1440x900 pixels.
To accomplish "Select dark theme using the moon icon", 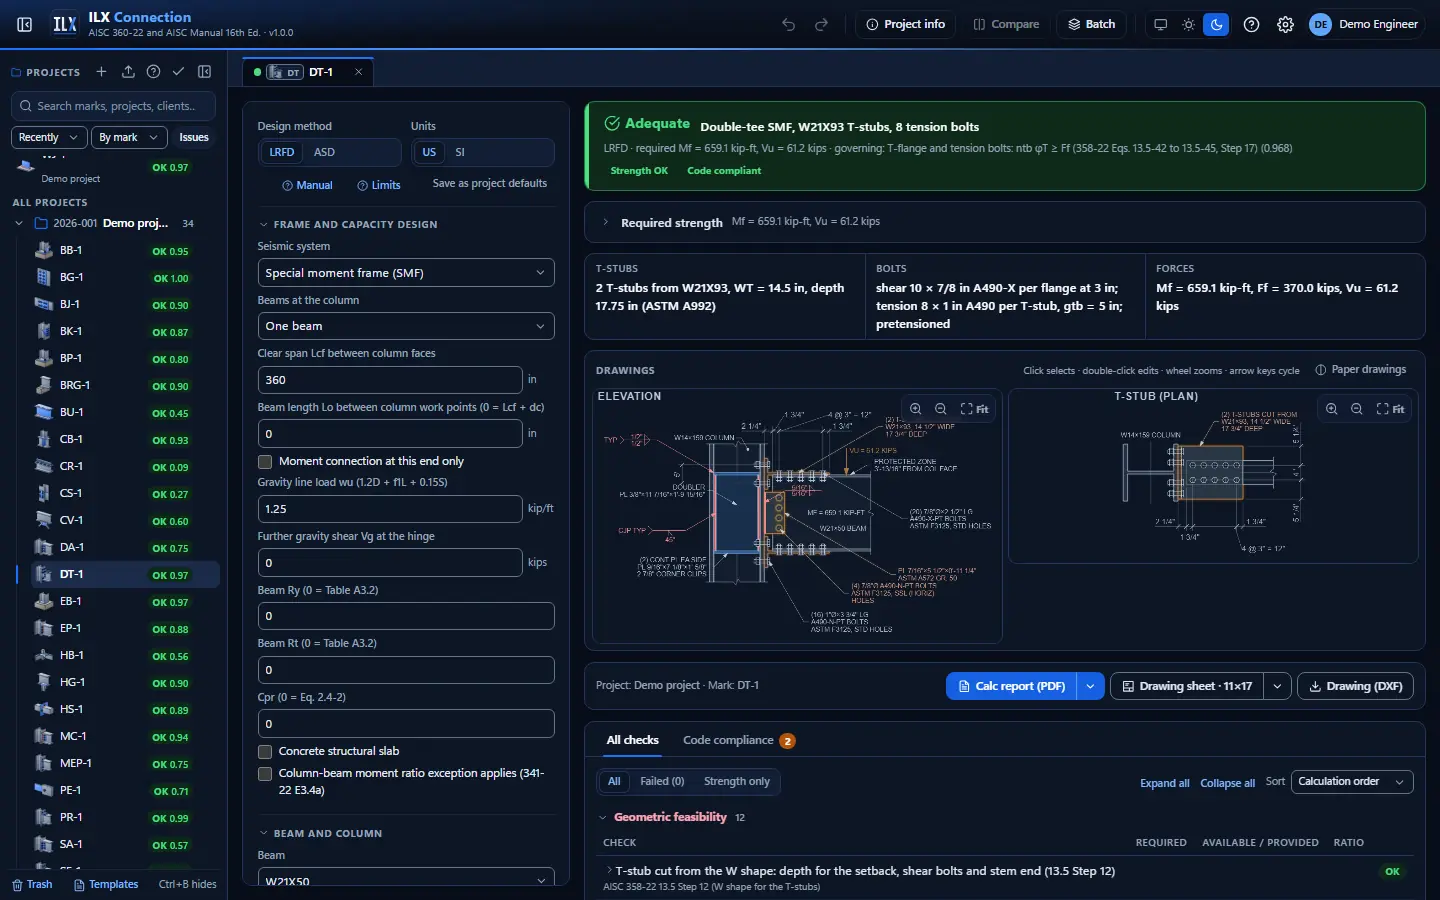I will 1216,24.
